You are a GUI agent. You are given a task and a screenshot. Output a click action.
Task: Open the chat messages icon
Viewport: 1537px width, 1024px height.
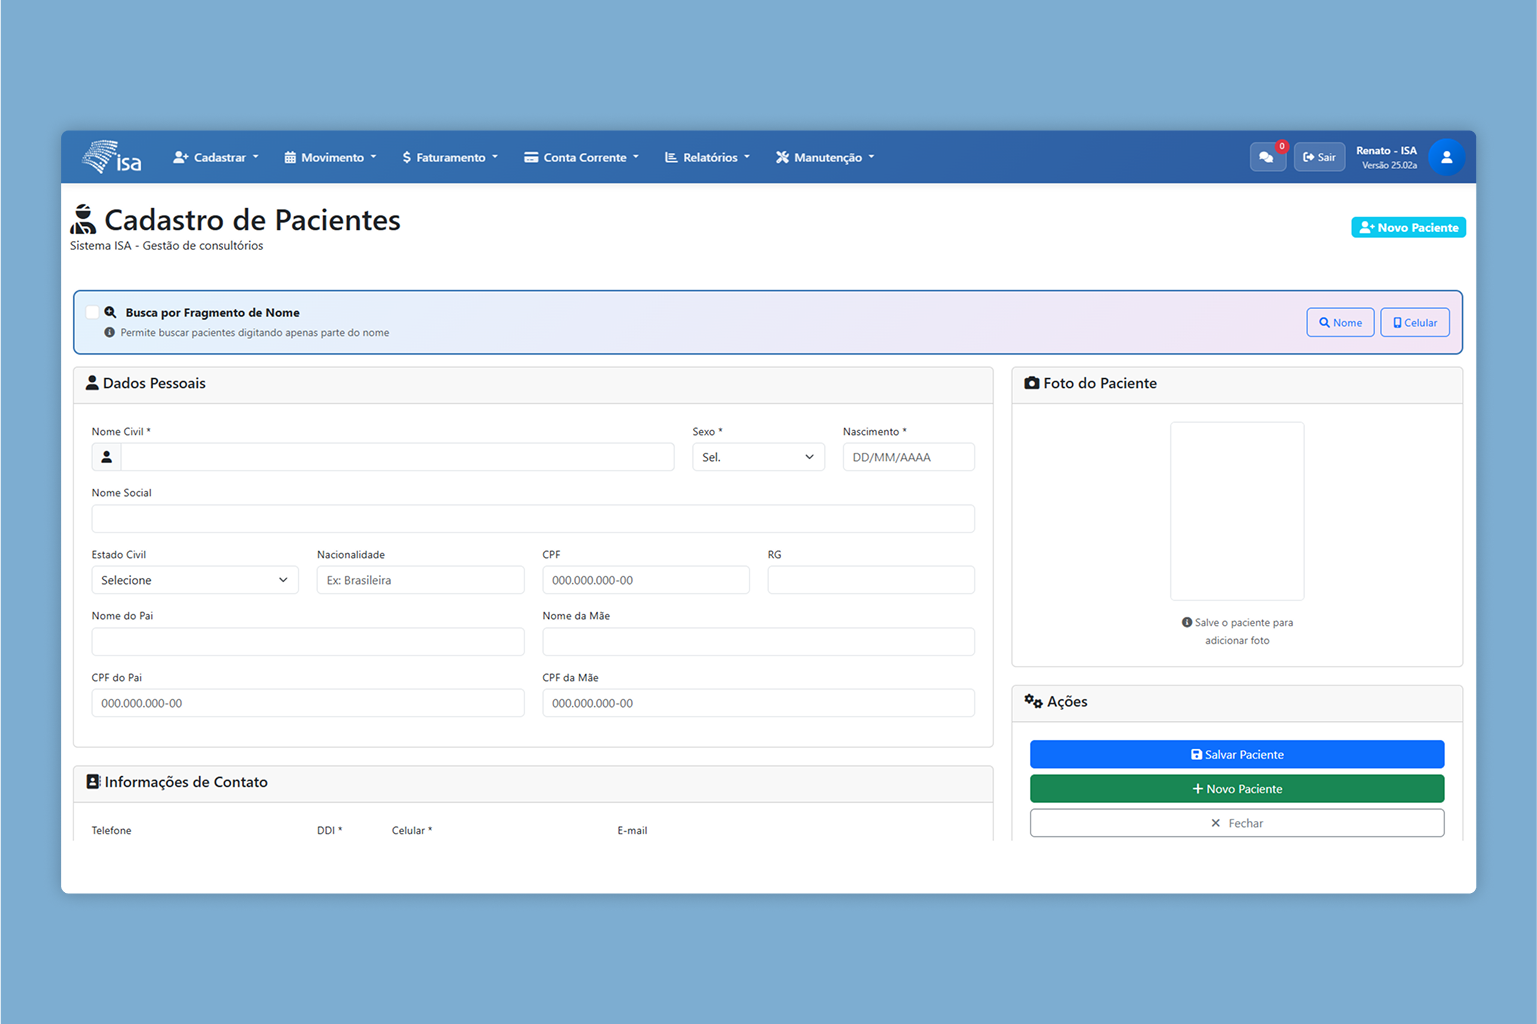(1266, 157)
